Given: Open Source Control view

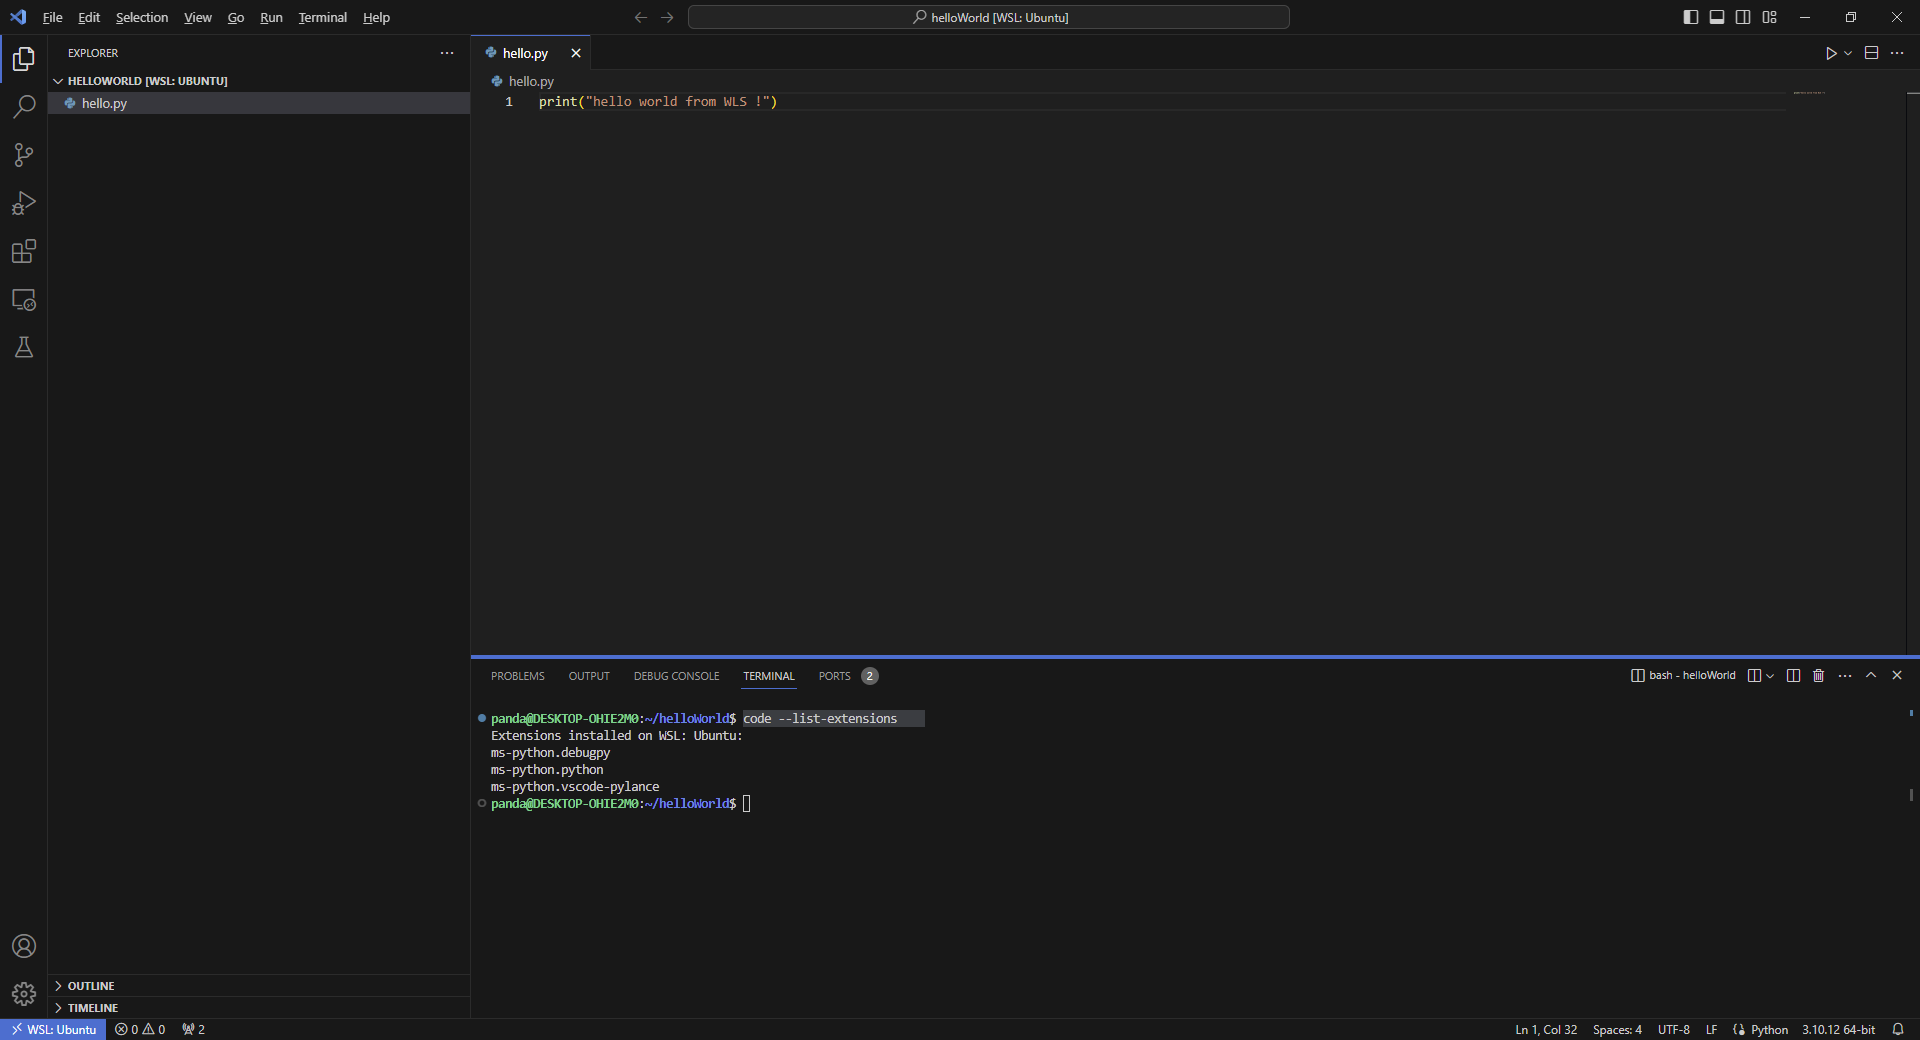Looking at the screenshot, I should tap(24, 155).
